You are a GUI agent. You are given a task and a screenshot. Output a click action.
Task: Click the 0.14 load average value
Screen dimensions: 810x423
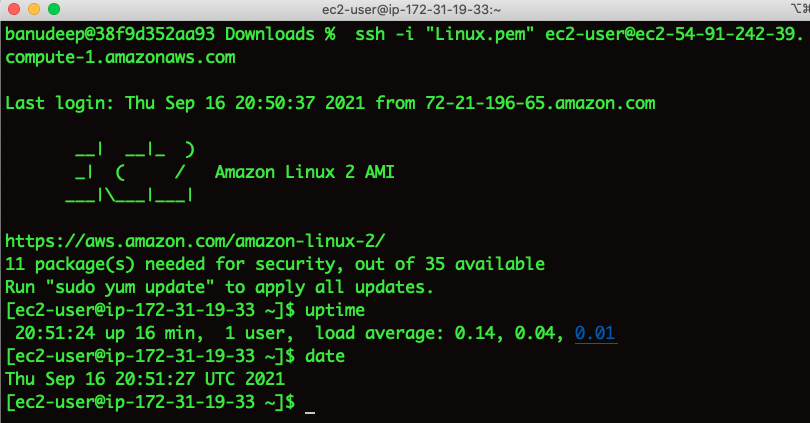coord(475,333)
